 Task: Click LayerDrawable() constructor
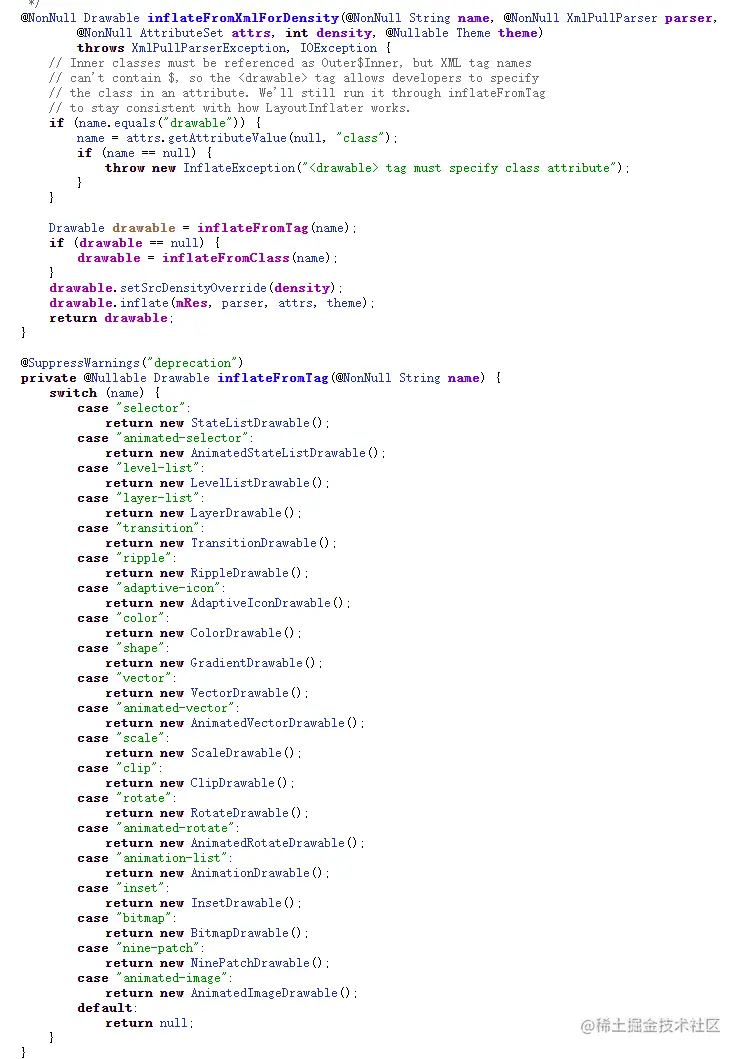tap(242, 513)
